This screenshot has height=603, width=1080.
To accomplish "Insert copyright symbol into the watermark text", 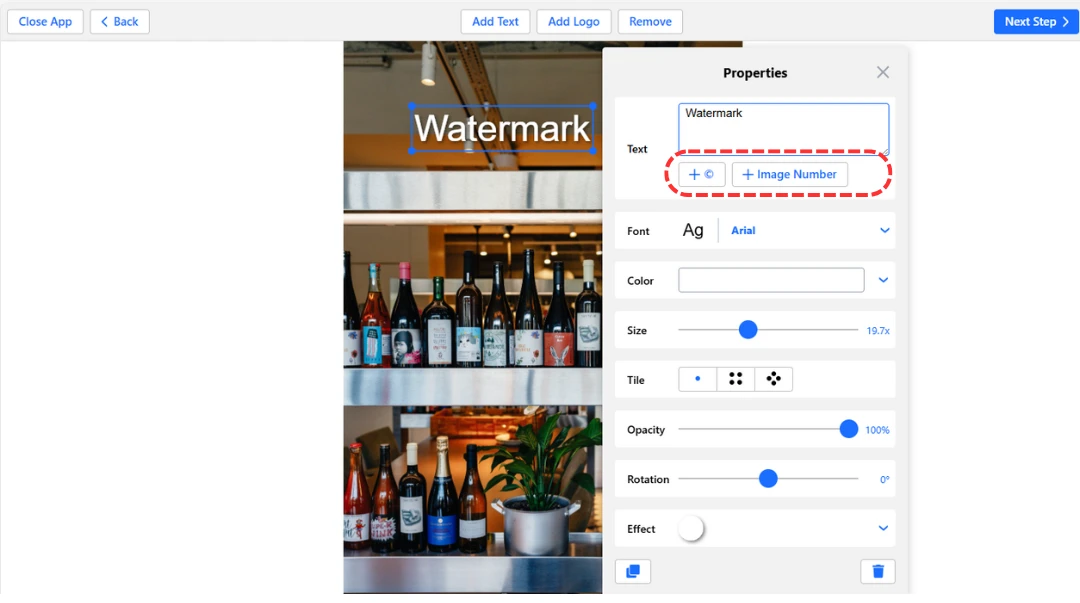I will coord(701,173).
